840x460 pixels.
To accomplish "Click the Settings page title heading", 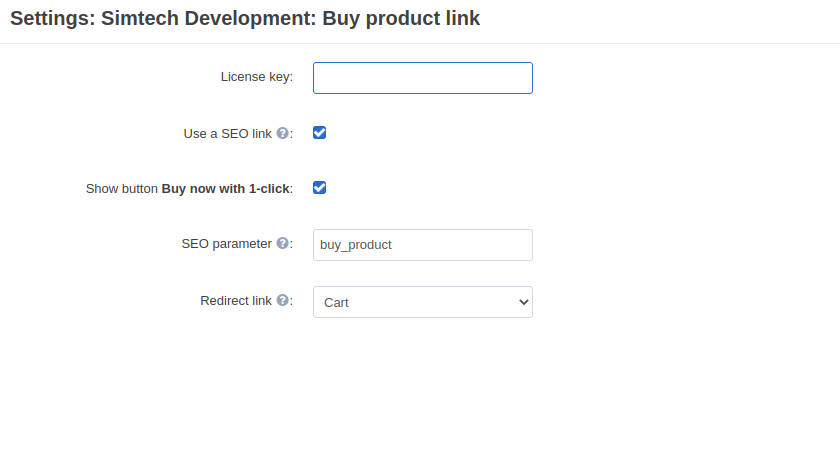I will (245, 18).
